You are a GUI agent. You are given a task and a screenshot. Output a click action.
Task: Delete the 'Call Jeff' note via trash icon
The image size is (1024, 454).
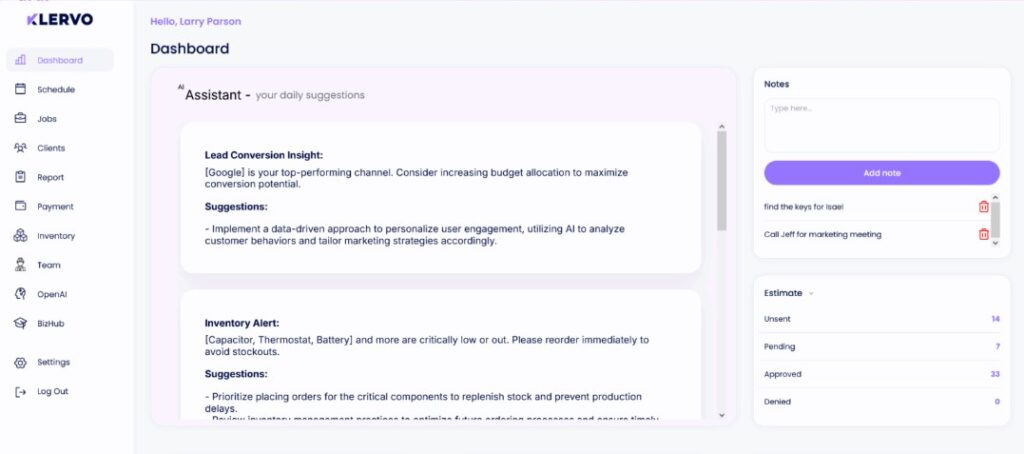(983, 234)
